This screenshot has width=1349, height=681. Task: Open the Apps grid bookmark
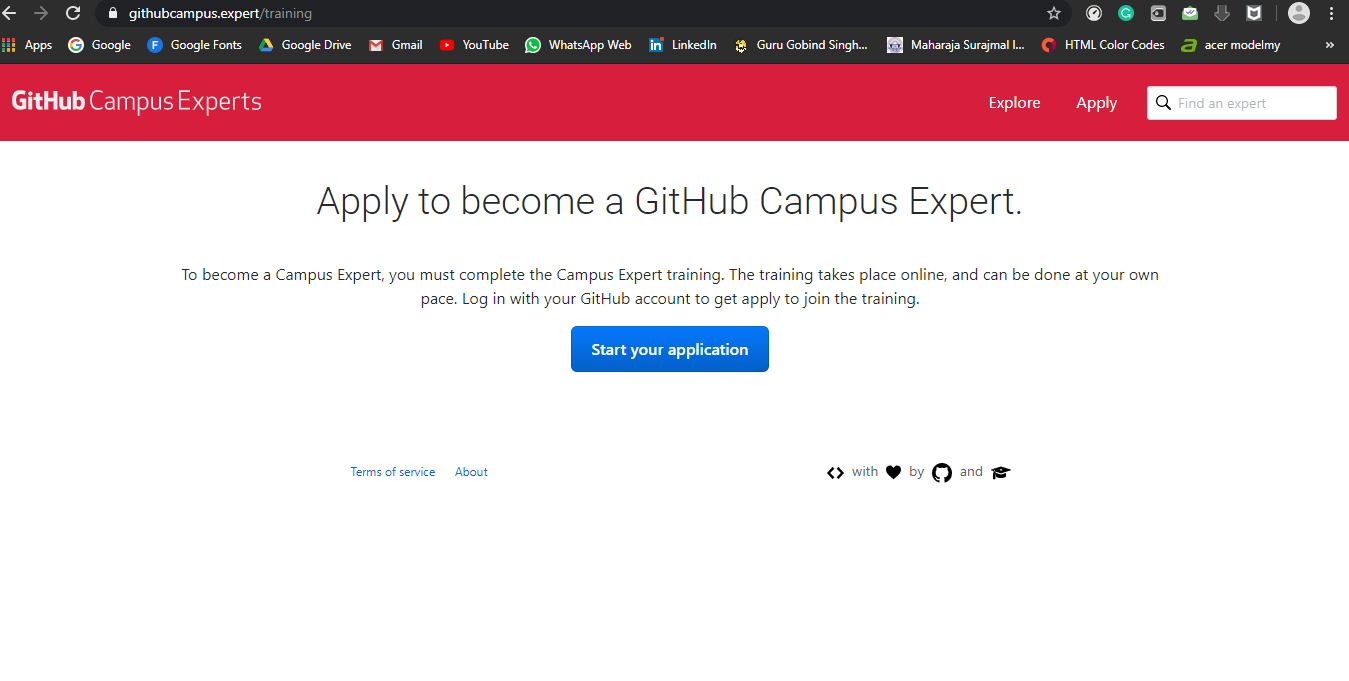[27, 45]
